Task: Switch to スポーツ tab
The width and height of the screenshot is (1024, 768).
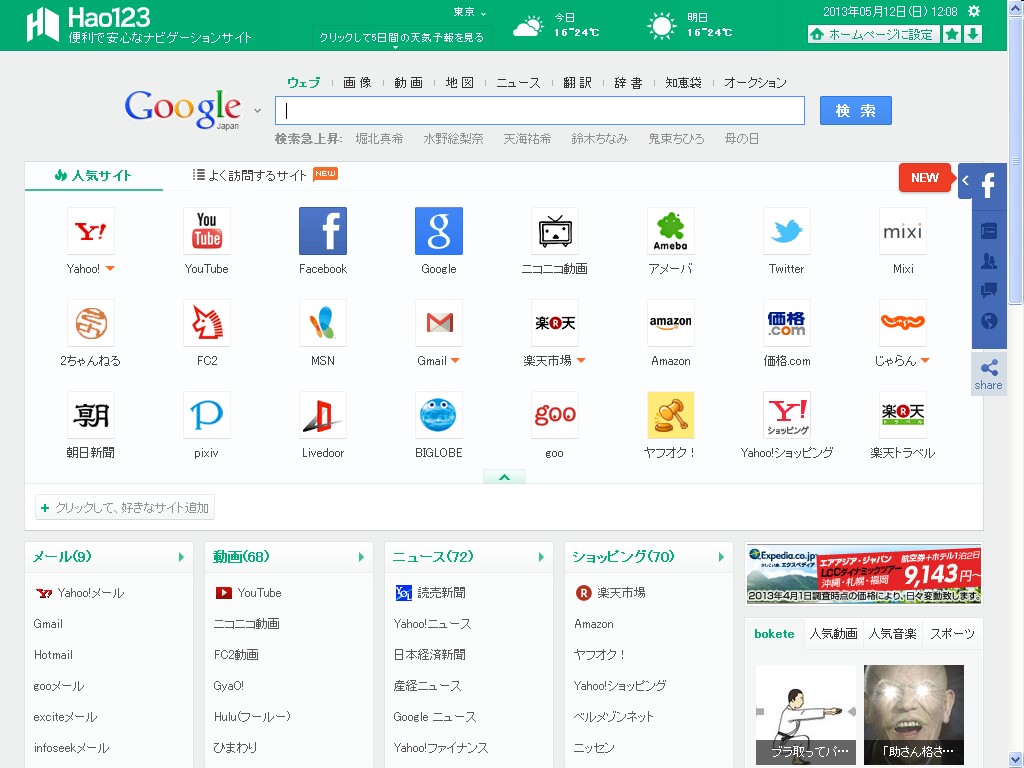Action: point(952,633)
